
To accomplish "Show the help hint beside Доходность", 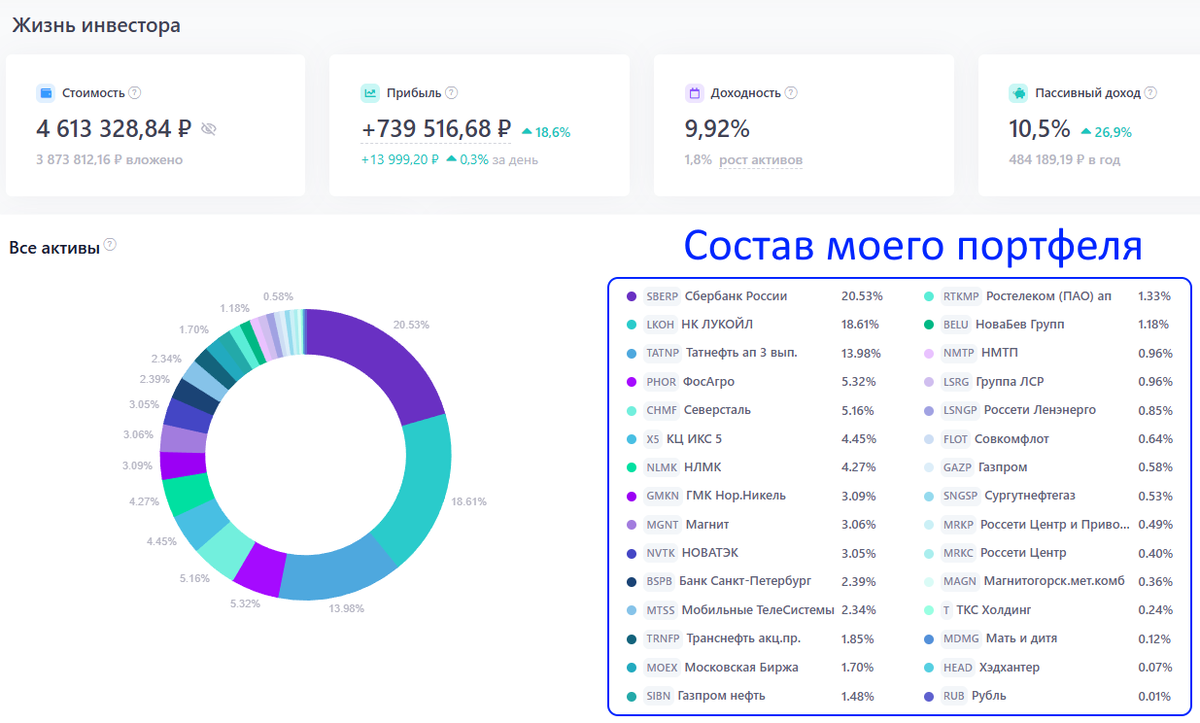I will [x=791, y=93].
